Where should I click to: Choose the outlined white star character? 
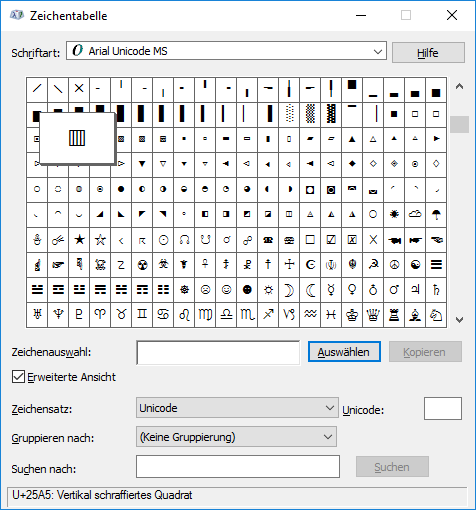click(x=100, y=240)
